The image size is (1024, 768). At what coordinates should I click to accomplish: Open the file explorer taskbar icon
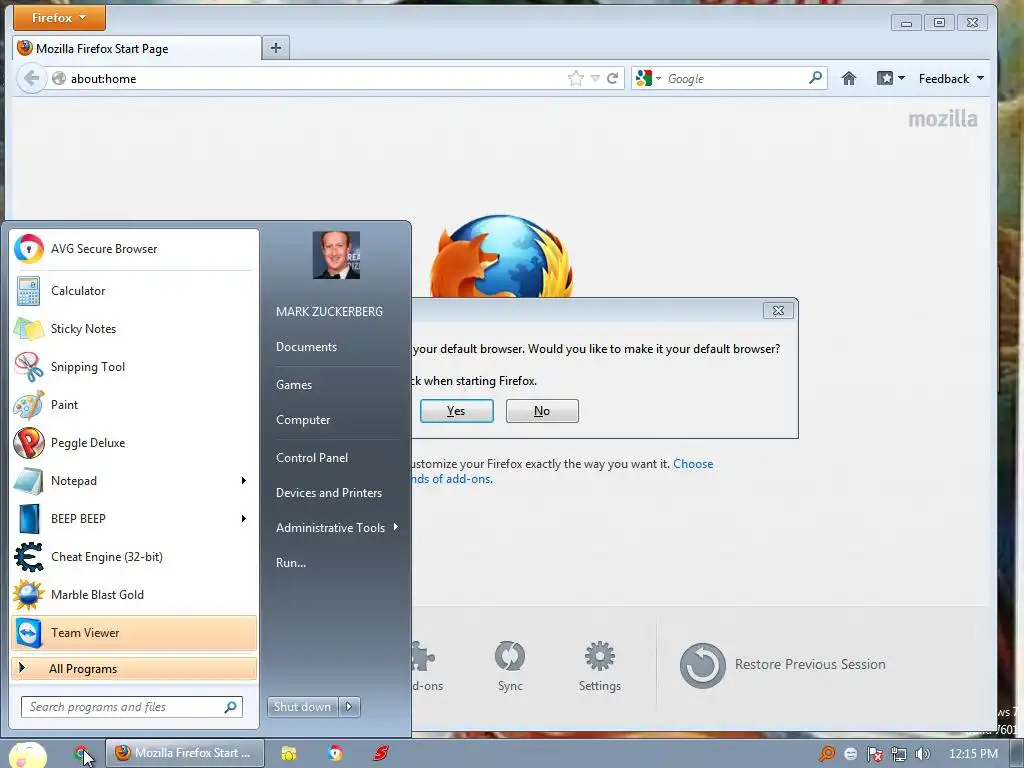tap(289, 754)
